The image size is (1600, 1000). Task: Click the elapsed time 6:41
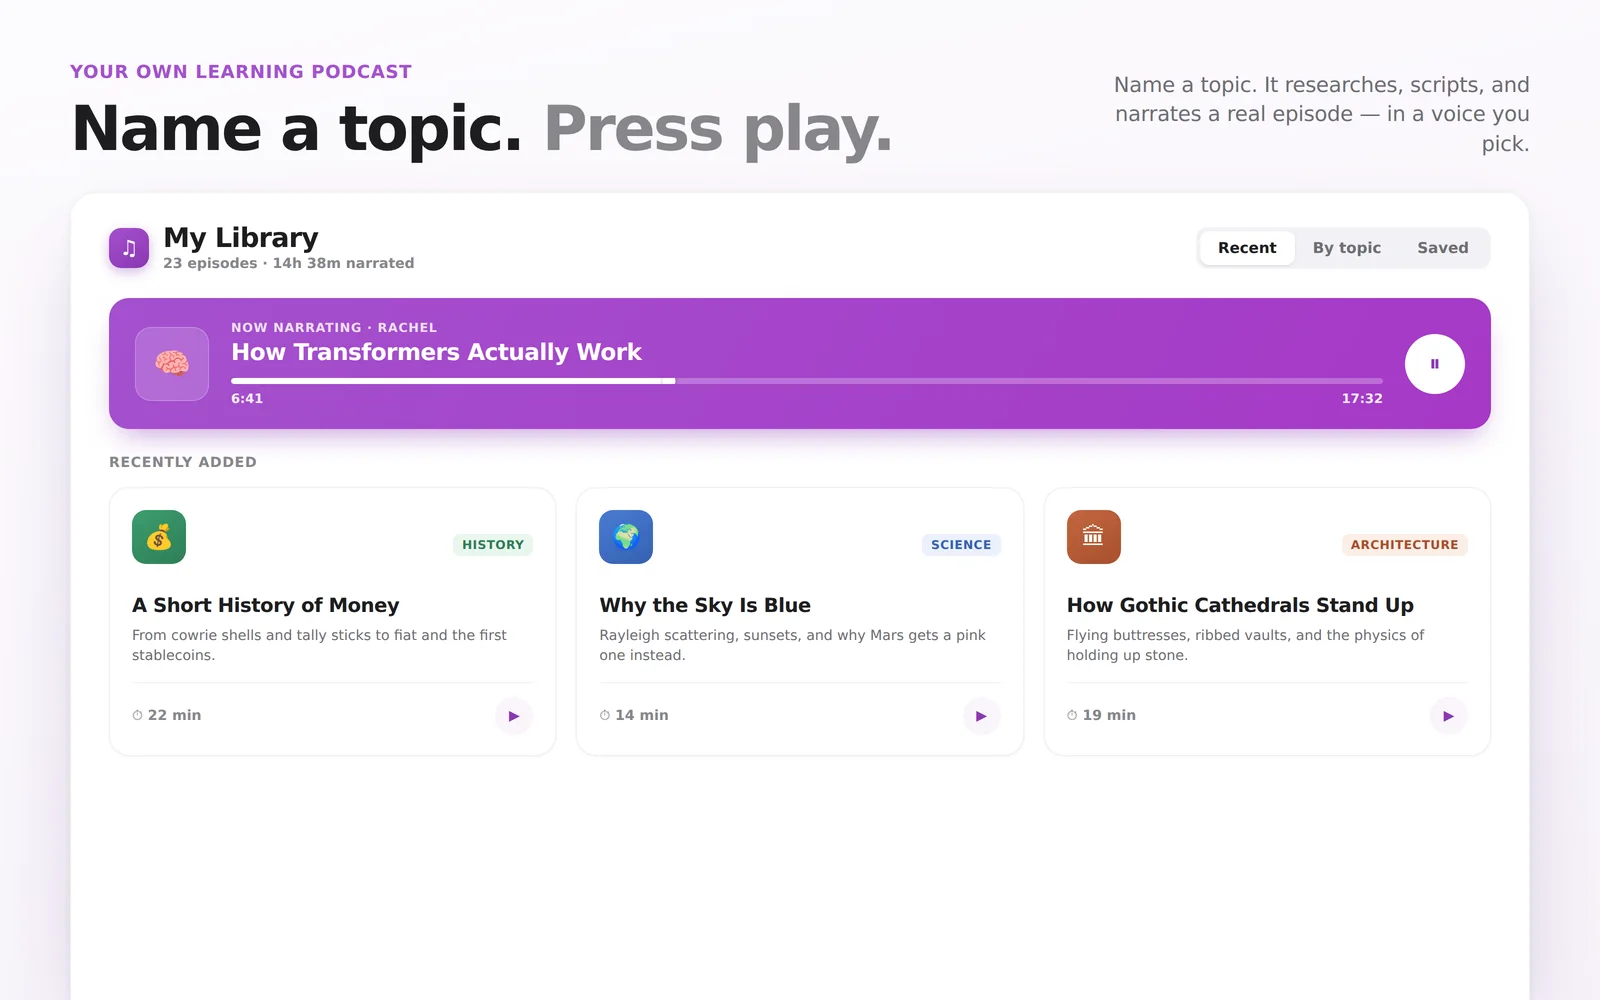click(x=247, y=398)
